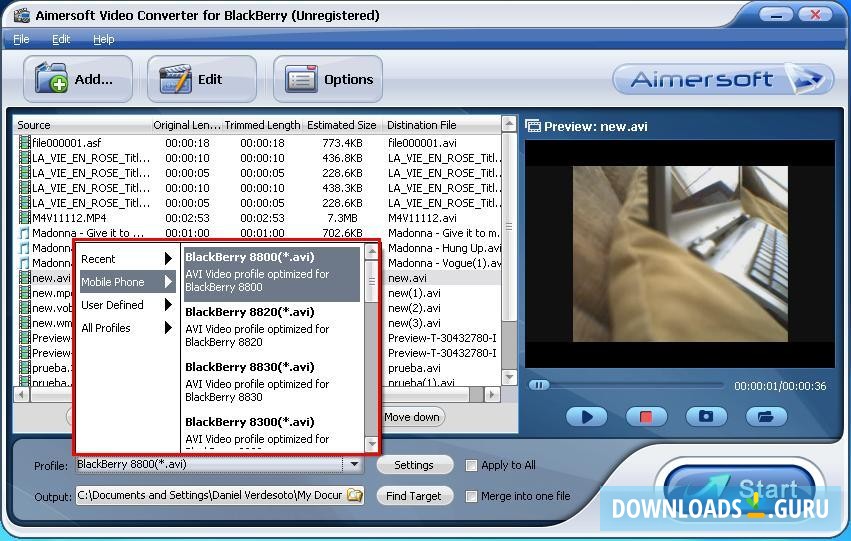Click music note icon of Give it to
851x541 pixels.
(24, 233)
